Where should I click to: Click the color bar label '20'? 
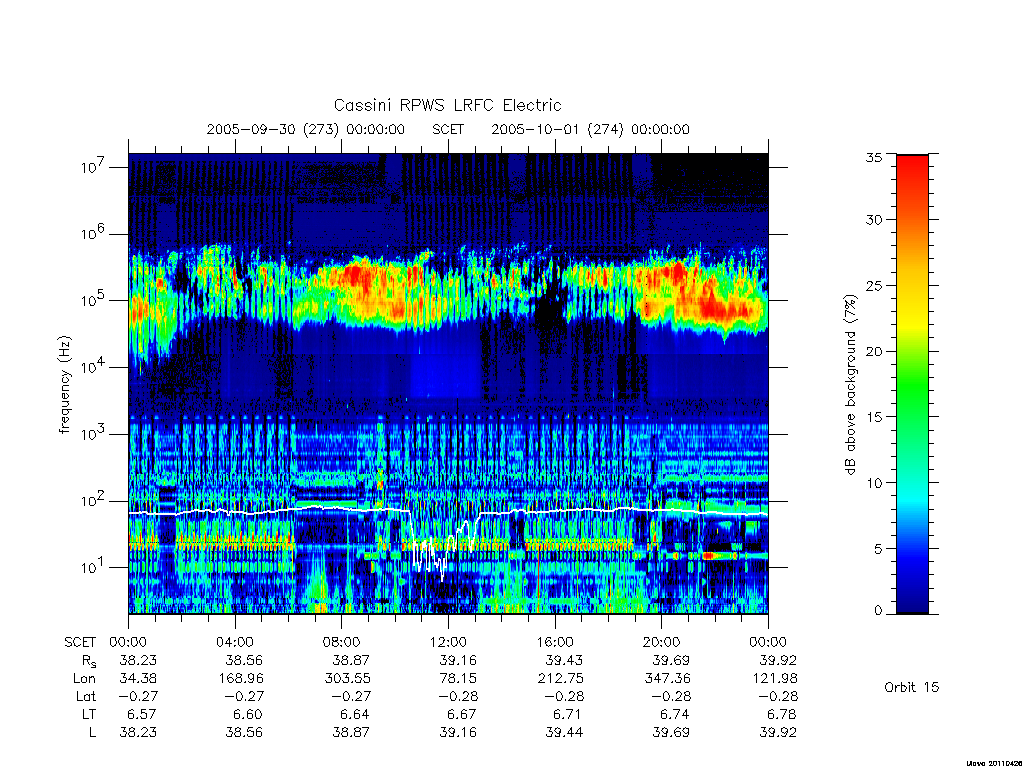coord(873,351)
